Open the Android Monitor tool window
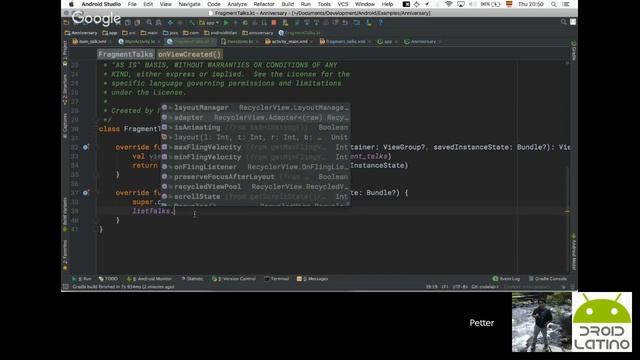This screenshot has height=360, width=640. click(x=149, y=279)
